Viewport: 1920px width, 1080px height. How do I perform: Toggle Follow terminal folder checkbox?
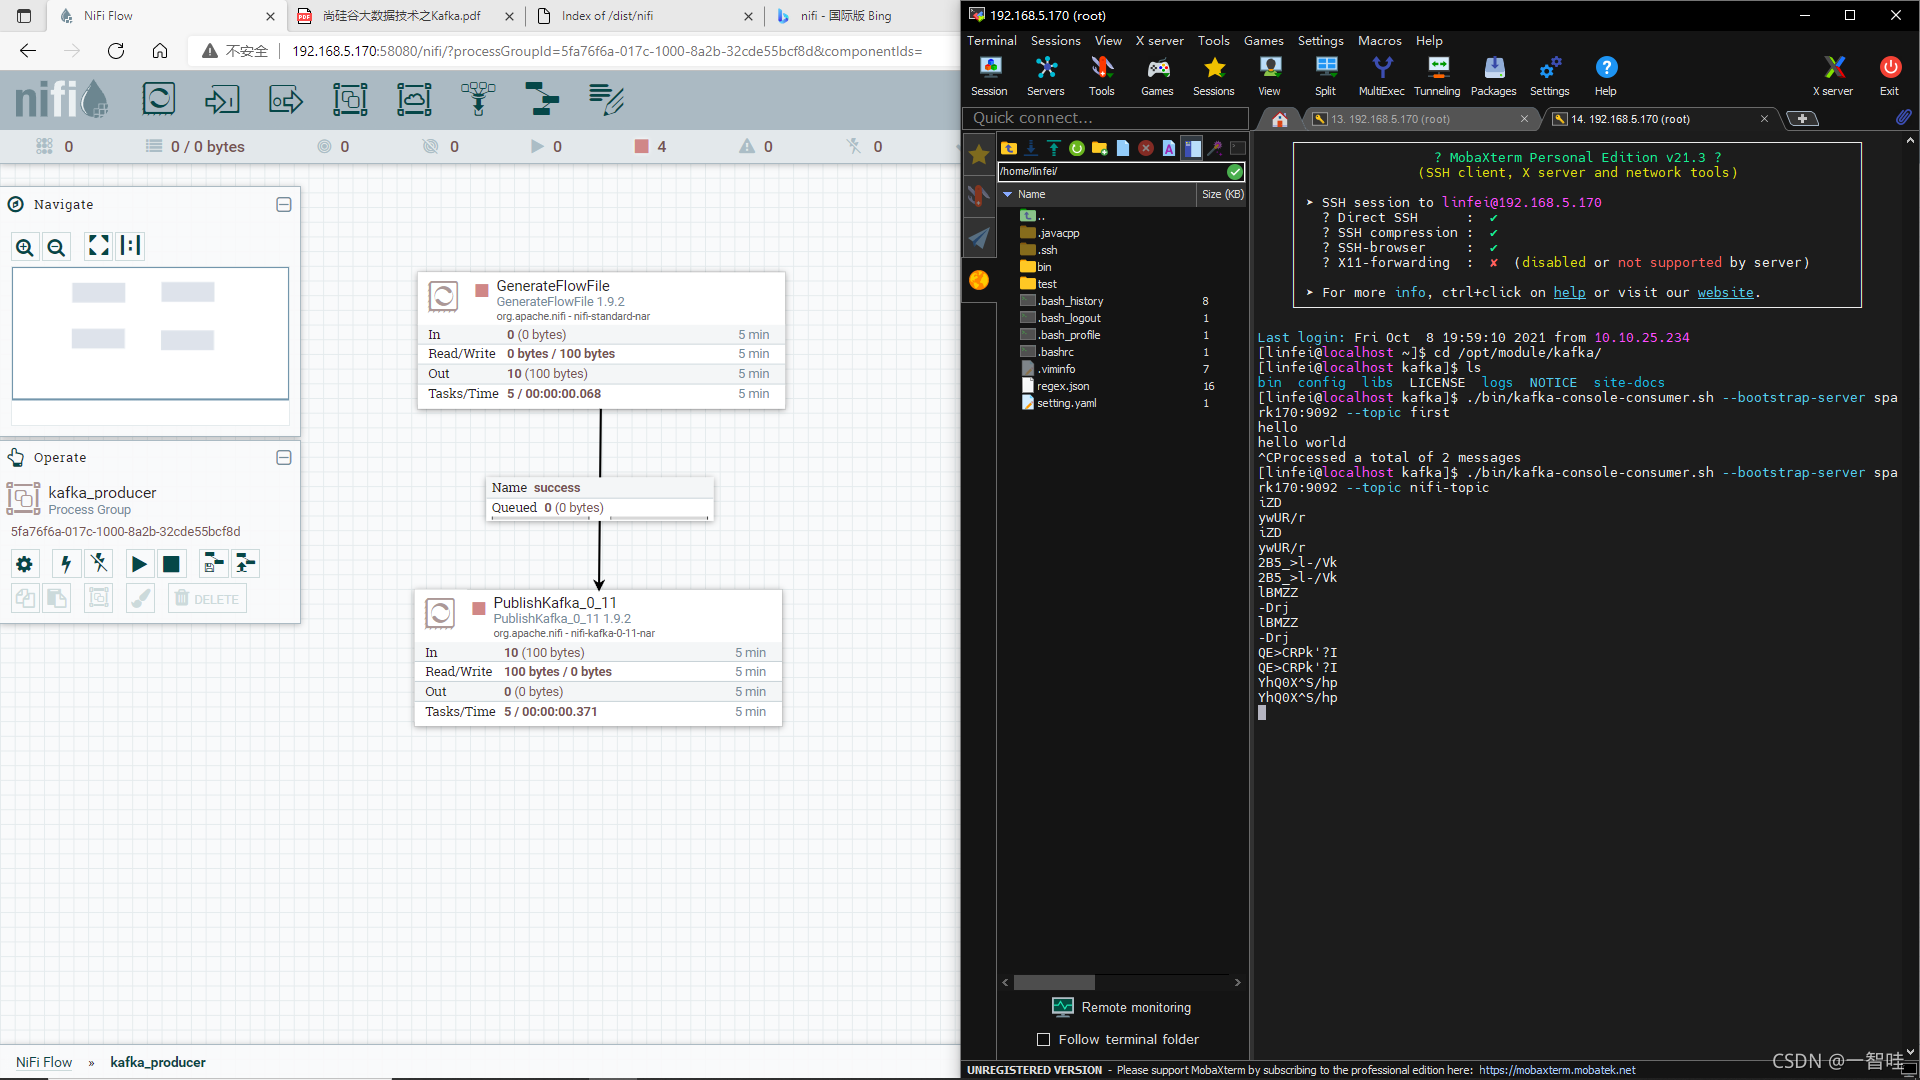click(1044, 1040)
